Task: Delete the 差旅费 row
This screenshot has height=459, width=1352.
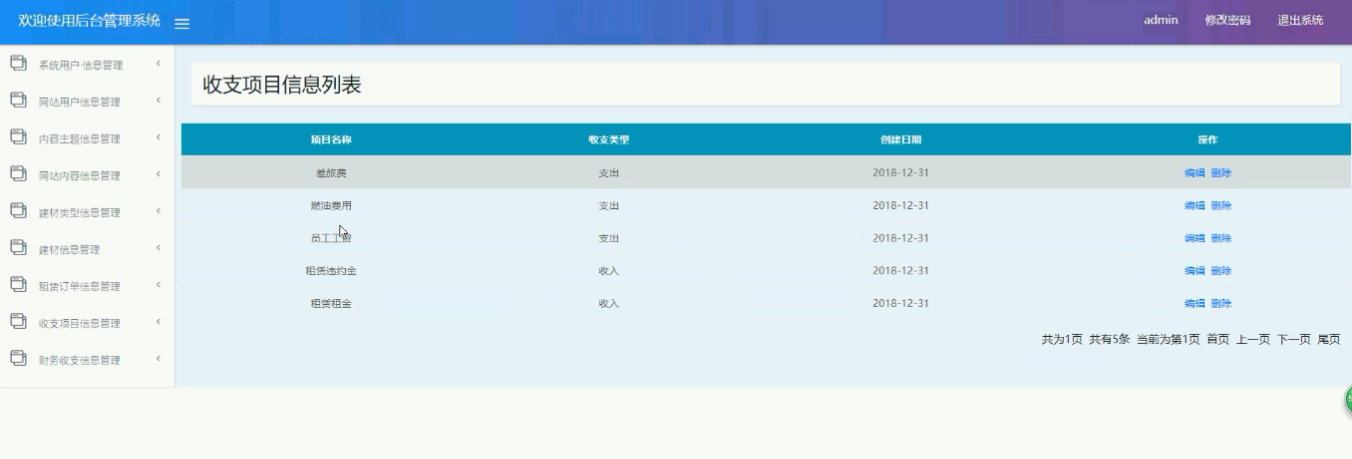Action: click(x=1221, y=173)
